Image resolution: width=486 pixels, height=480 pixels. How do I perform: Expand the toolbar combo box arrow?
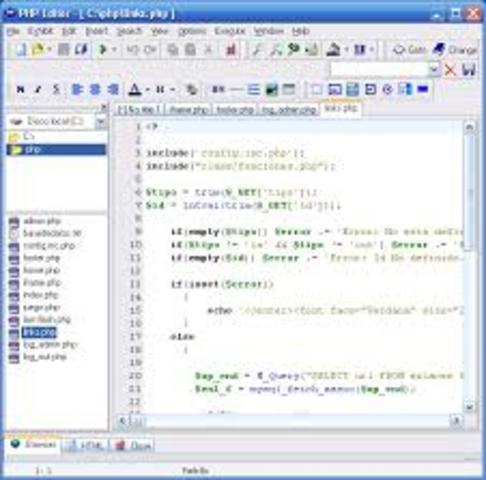click(434, 70)
